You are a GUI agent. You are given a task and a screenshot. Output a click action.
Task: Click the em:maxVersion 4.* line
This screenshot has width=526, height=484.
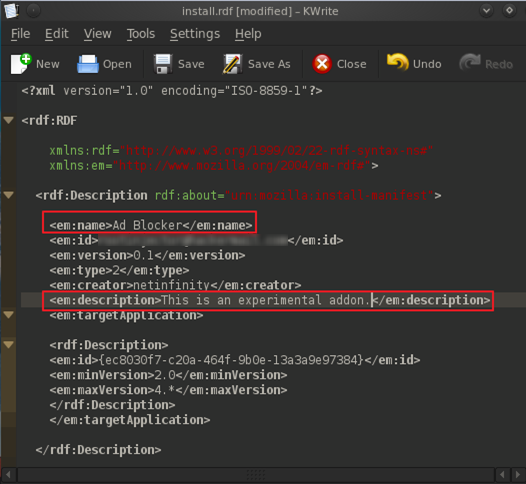point(168,390)
